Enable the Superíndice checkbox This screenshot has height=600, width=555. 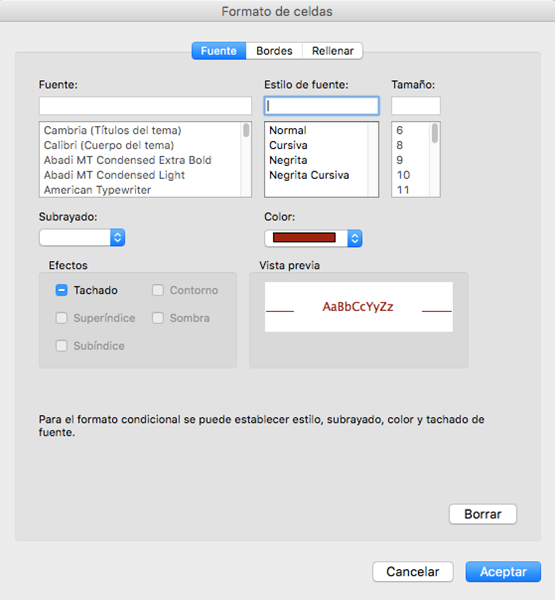pyautogui.click(x=61, y=318)
